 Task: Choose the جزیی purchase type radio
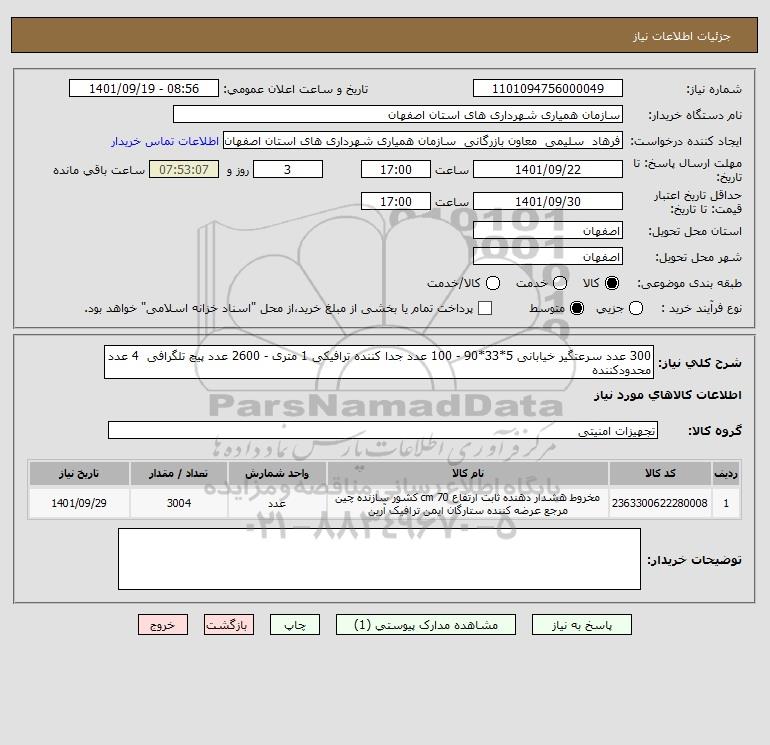coord(636,308)
